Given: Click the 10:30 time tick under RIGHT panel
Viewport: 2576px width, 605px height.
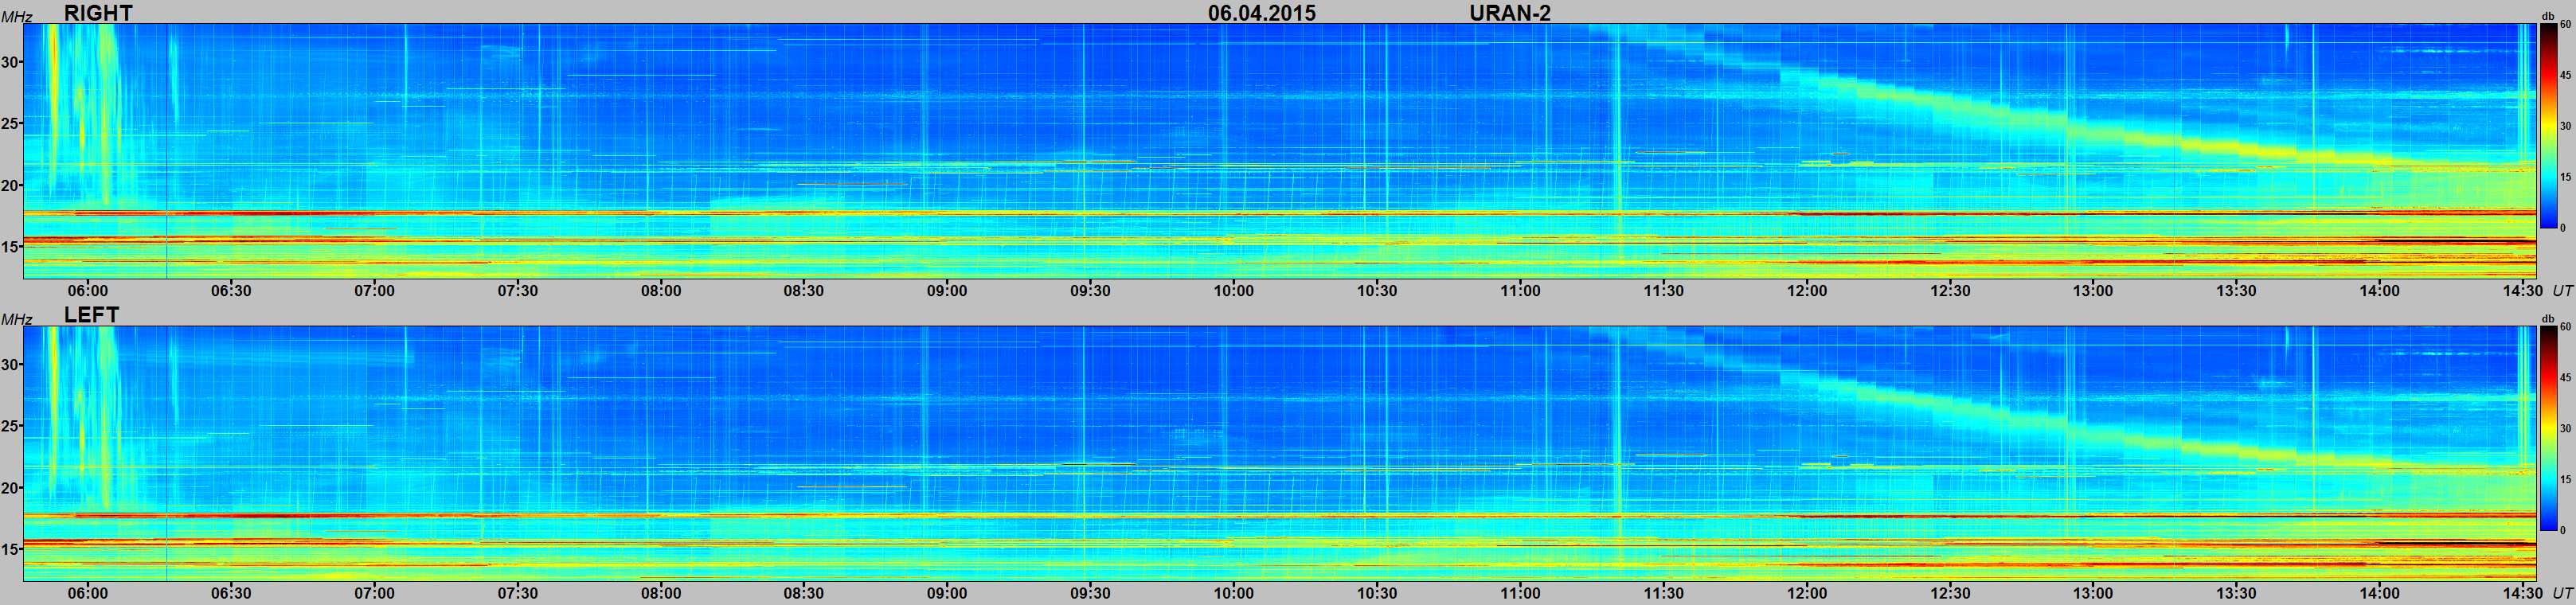Looking at the screenshot, I should coord(1377,291).
